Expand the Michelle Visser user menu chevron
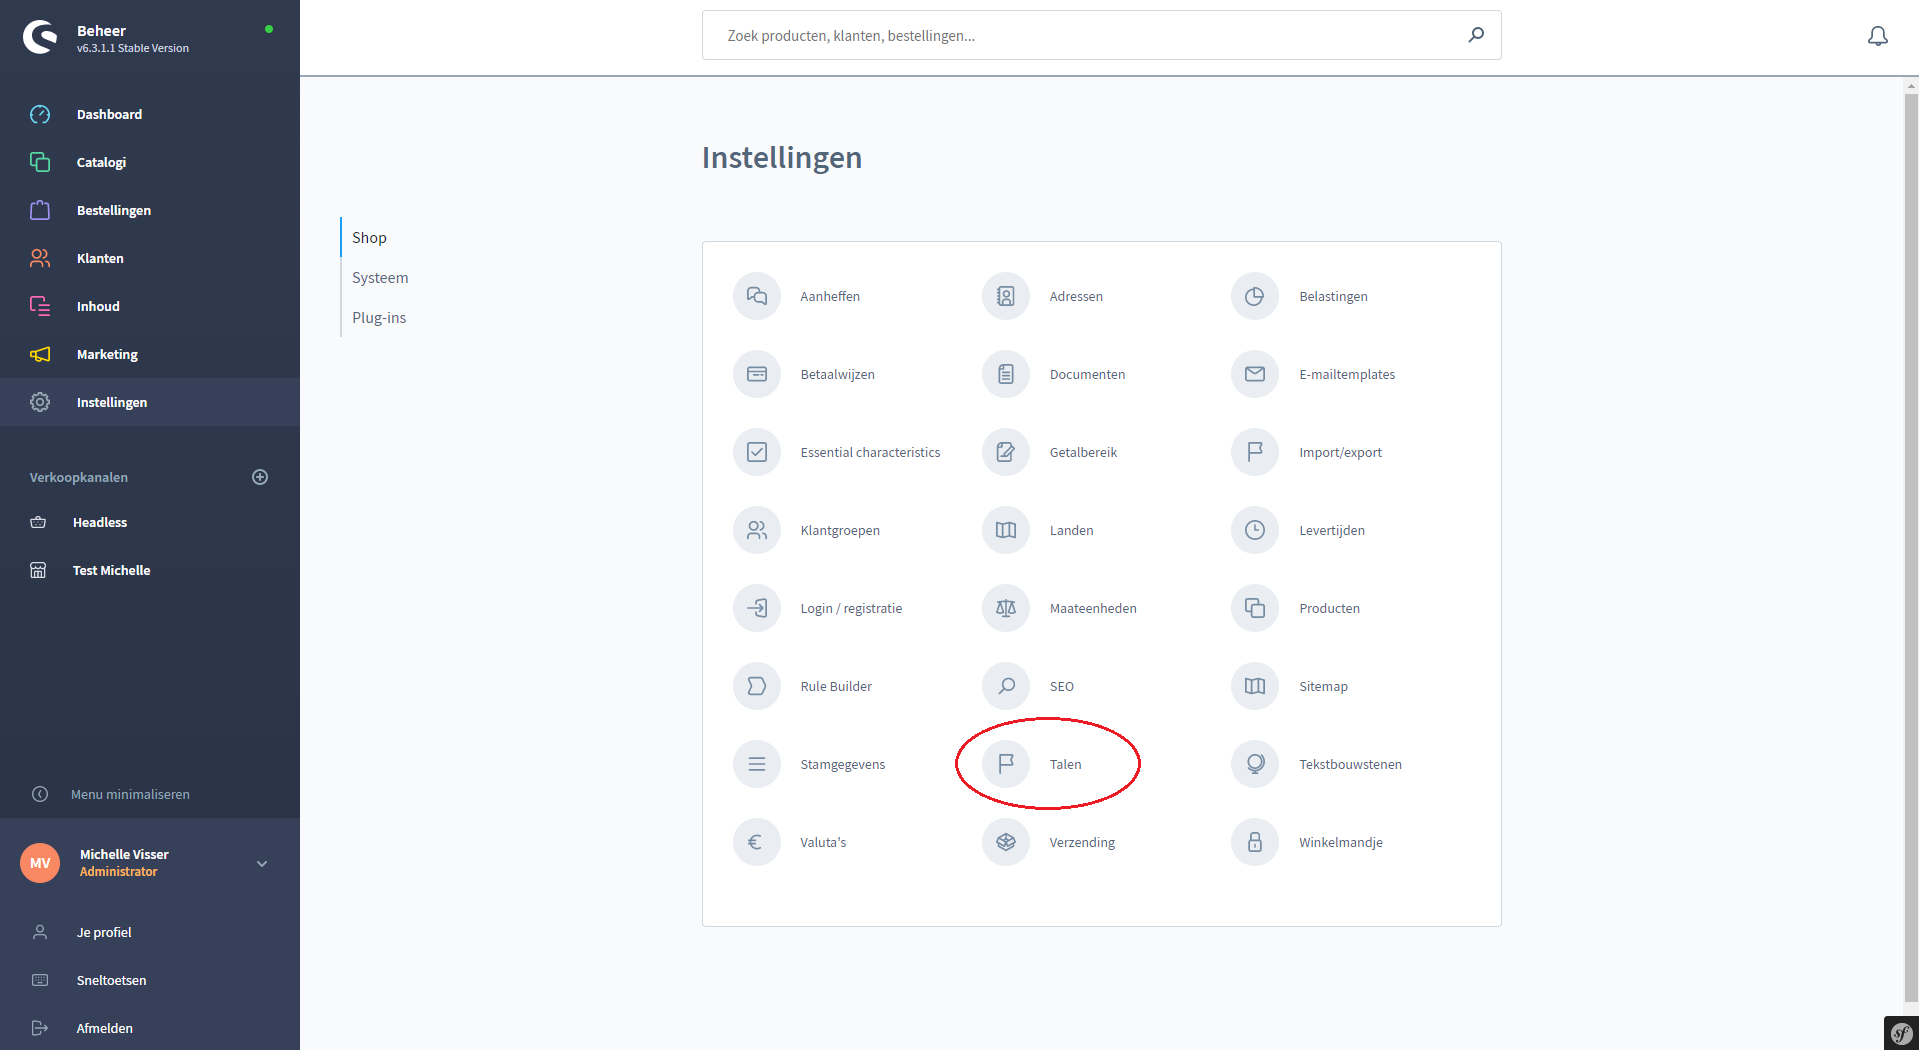 pos(262,863)
